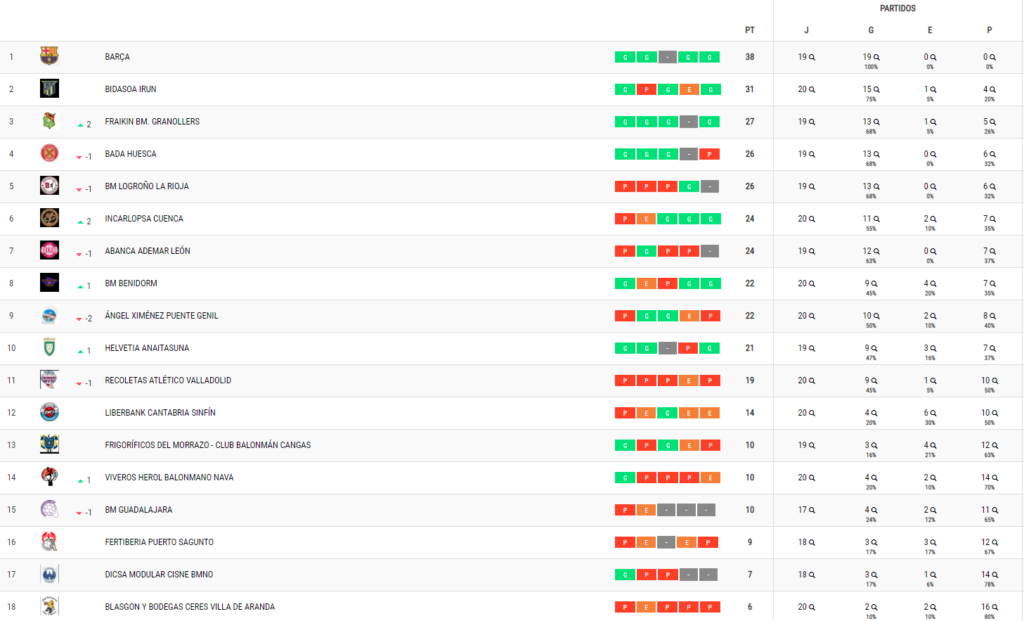Click the magnifier next to BM Benidorm's 4 draws
1024x621 pixels.
933,283
